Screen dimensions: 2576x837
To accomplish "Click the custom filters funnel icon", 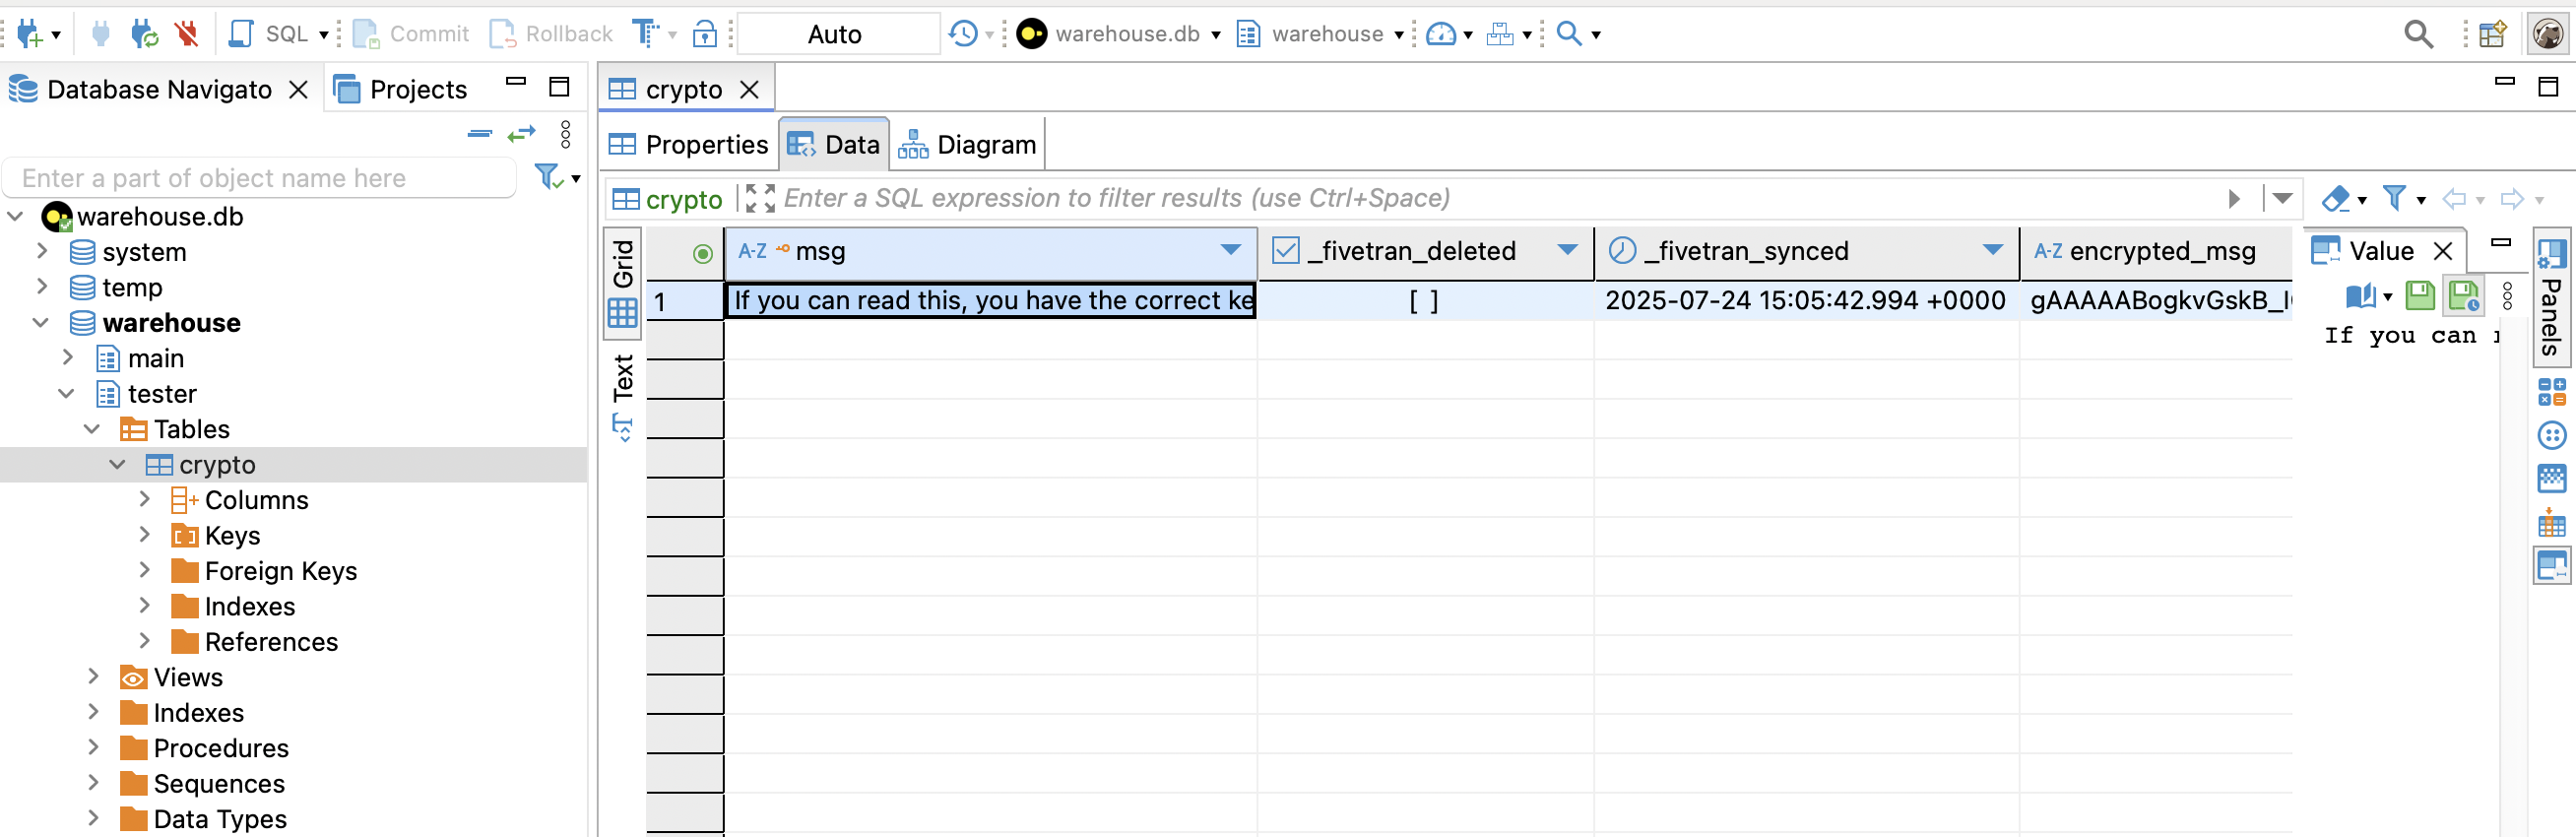I will [x=2395, y=199].
